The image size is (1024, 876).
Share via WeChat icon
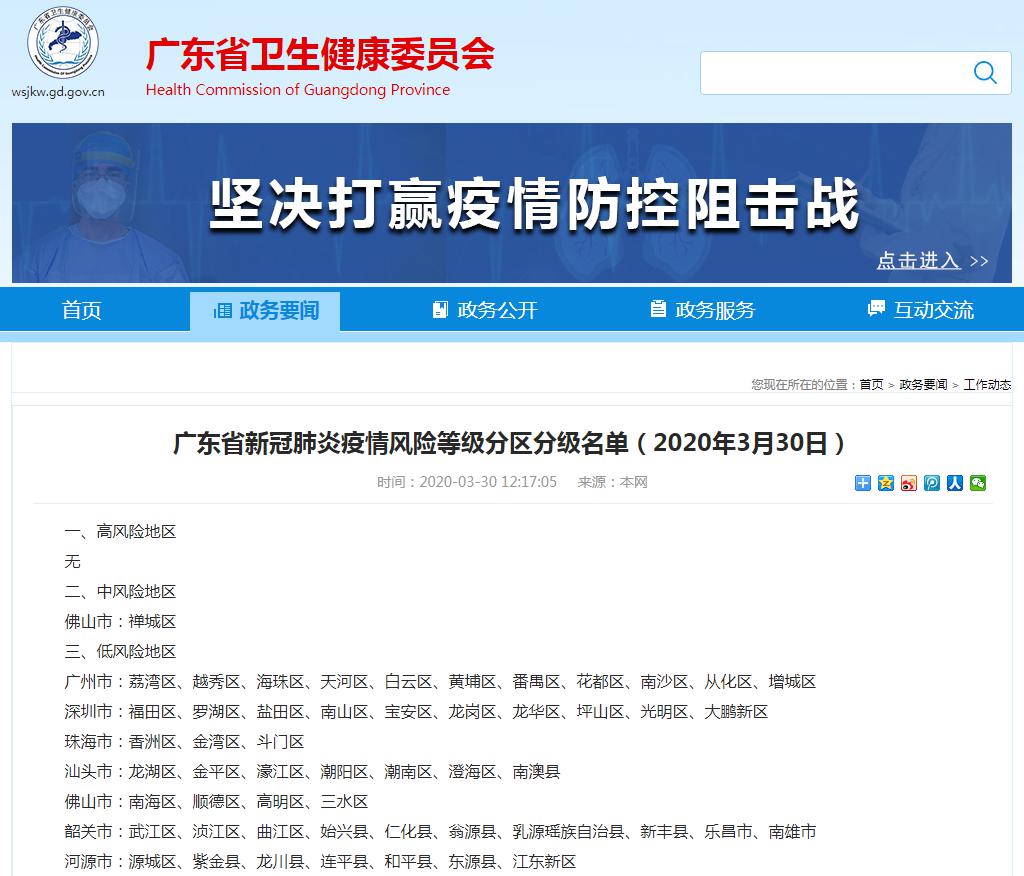[x=978, y=483]
